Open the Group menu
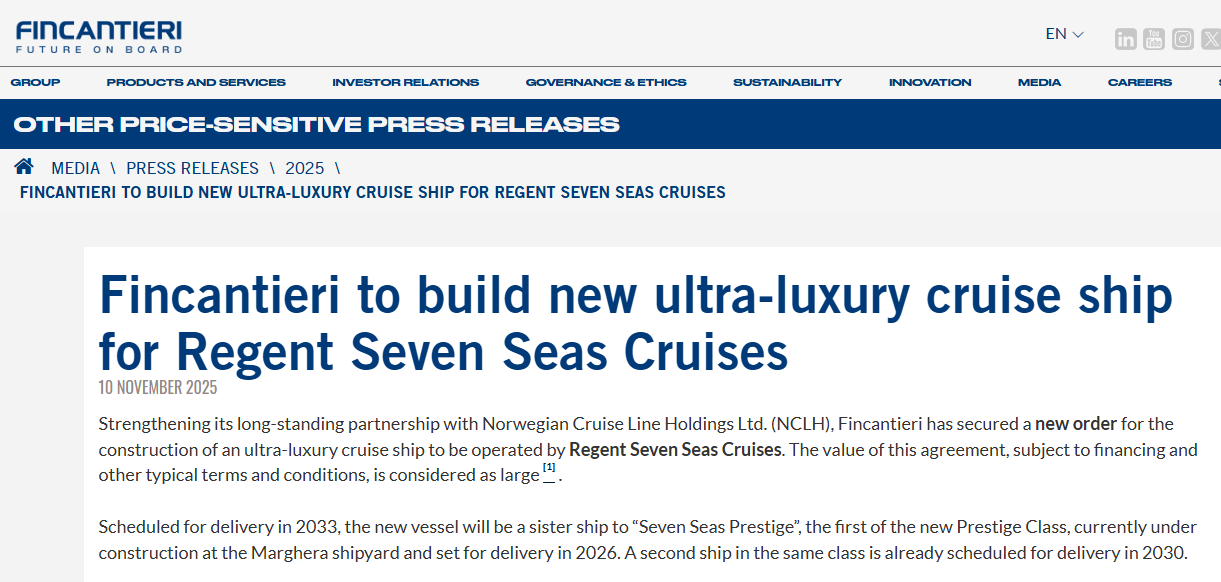 pyautogui.click(x=35, y=82)
